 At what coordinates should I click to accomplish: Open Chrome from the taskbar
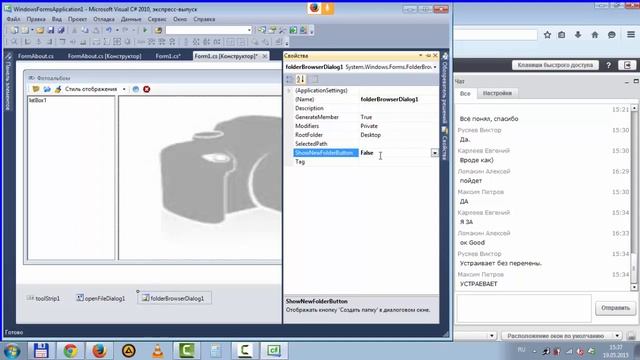point(70,351)
